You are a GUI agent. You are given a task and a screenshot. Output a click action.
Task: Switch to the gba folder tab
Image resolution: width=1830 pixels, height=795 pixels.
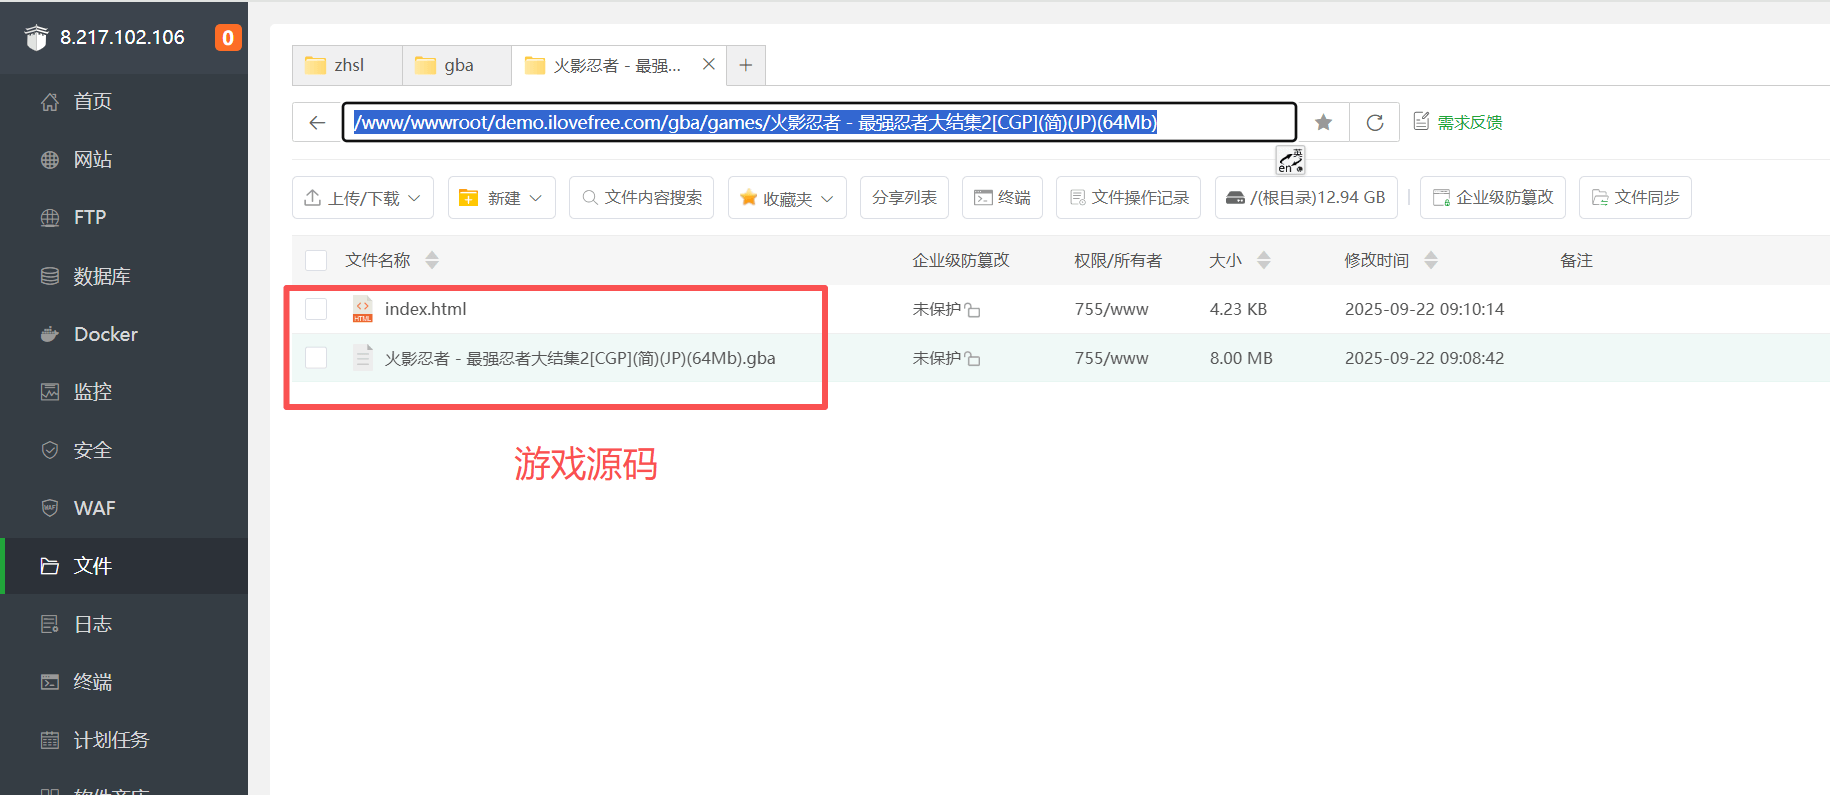(457, 65)
